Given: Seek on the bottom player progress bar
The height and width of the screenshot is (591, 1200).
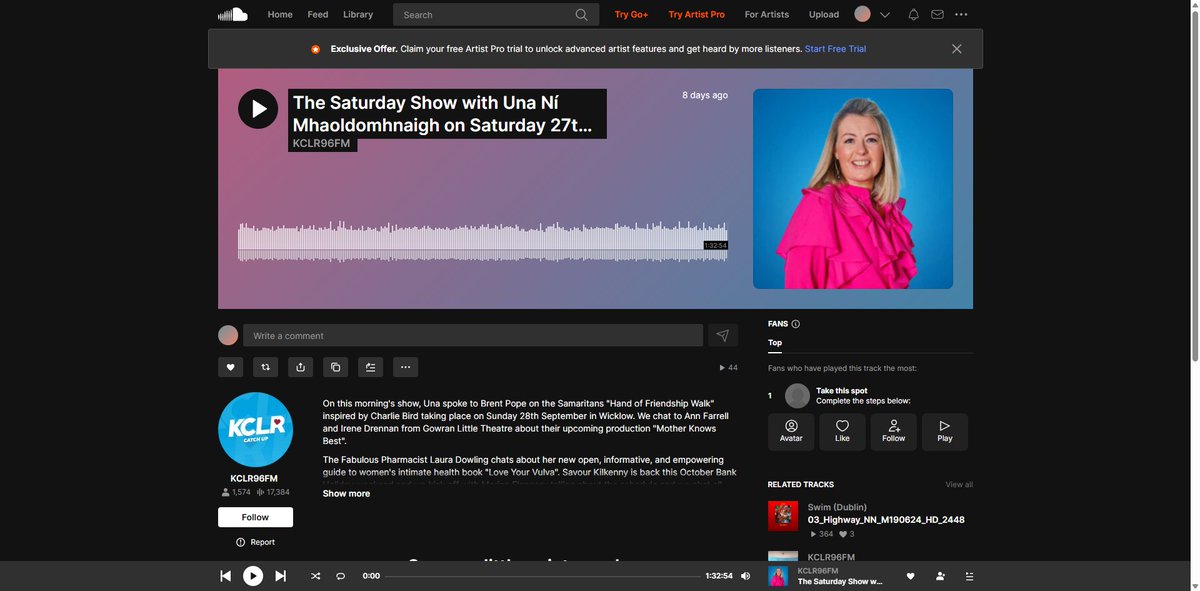Looking at the screenshot, I should 543,576.
